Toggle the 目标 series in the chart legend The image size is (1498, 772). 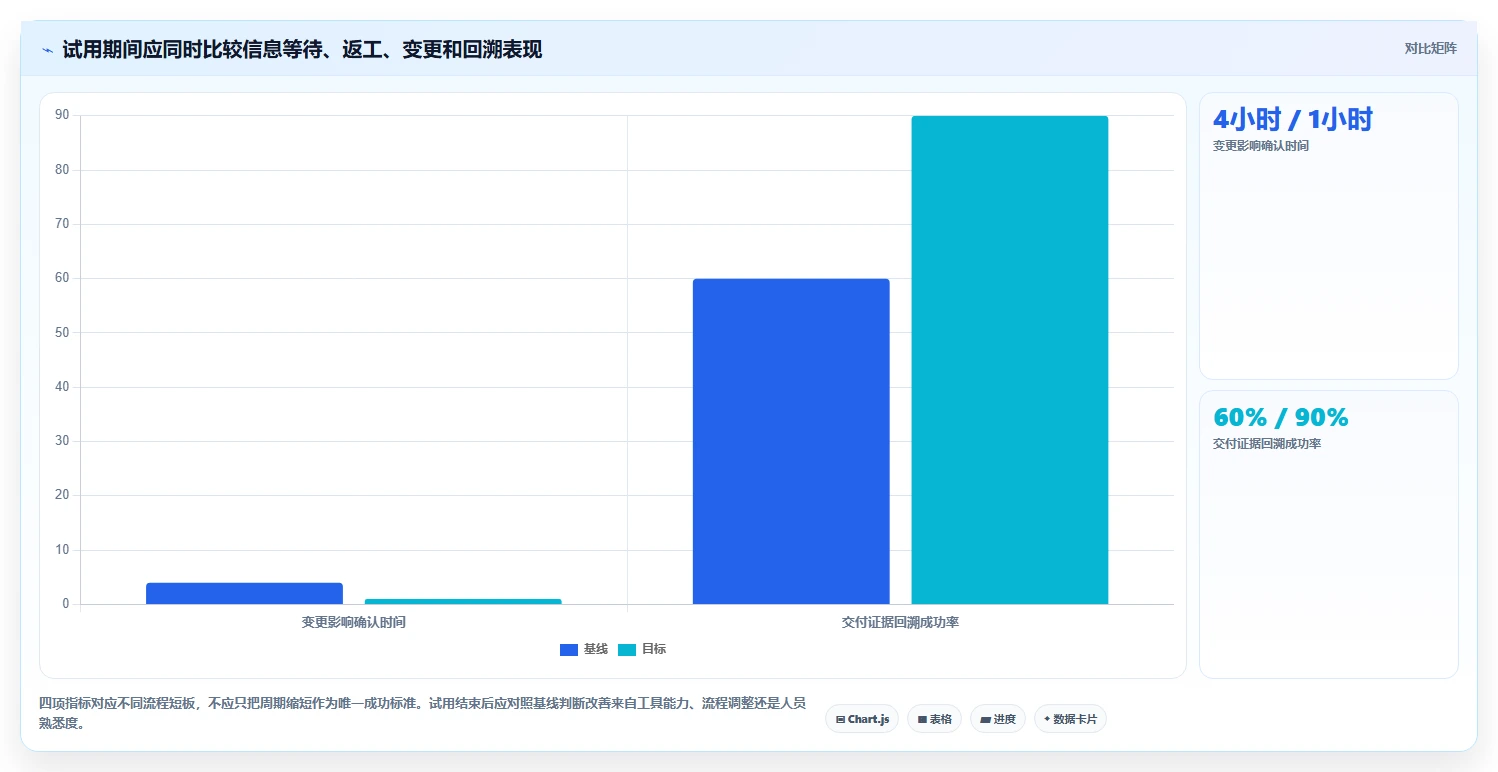coord(642,649)
